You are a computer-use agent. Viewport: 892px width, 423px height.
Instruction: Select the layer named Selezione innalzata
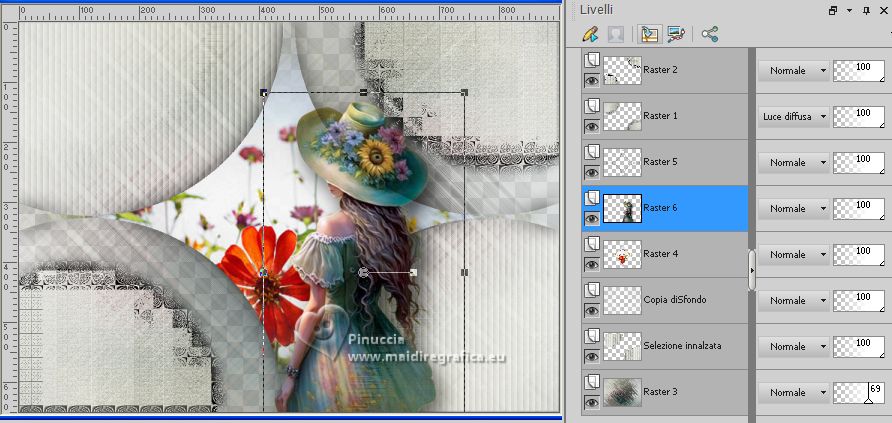tap(683, 346)
